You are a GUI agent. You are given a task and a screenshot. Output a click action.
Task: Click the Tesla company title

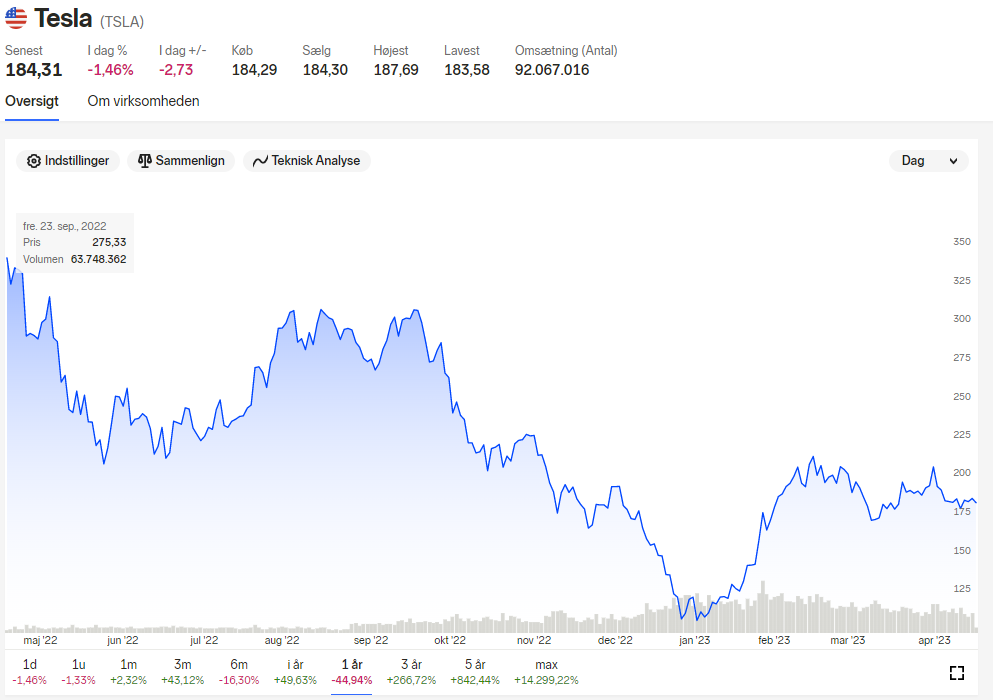63,18
